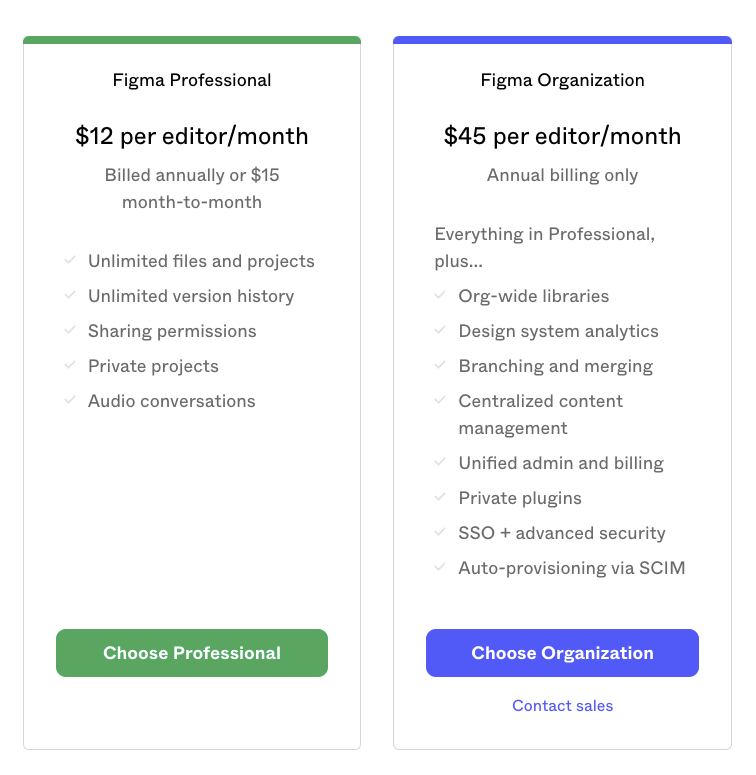Viewport: 756px width, 775px height.
Task: Click checkmark beside Design system analytics
Action: [440, 330]
